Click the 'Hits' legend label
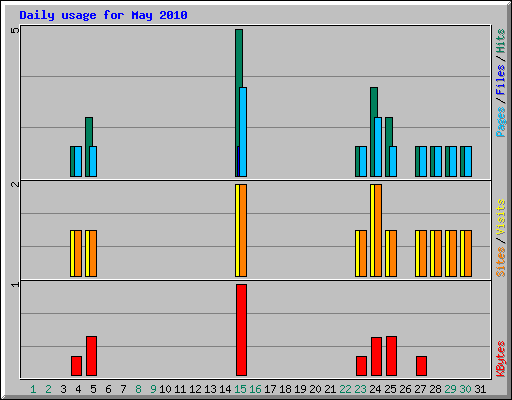Viewport: 512px width, 400px height. [x=500, y=41]
